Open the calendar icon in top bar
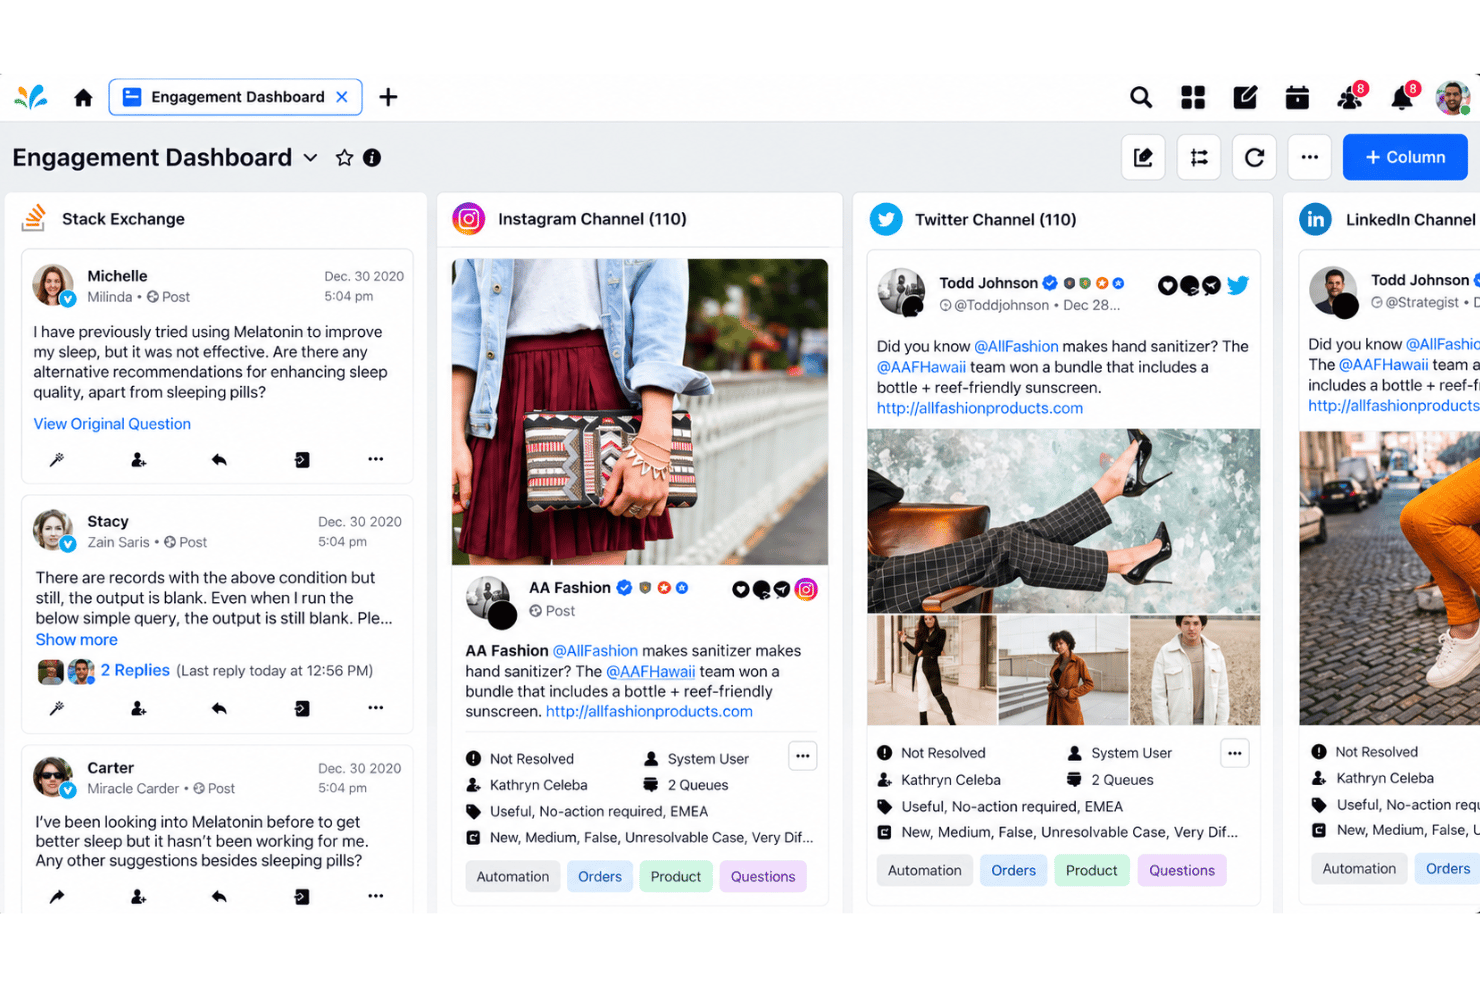 point(1297,97)
